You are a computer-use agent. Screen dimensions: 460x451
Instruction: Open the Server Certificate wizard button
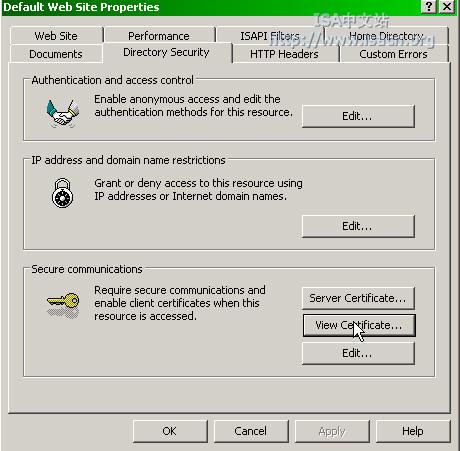(358, 298)
